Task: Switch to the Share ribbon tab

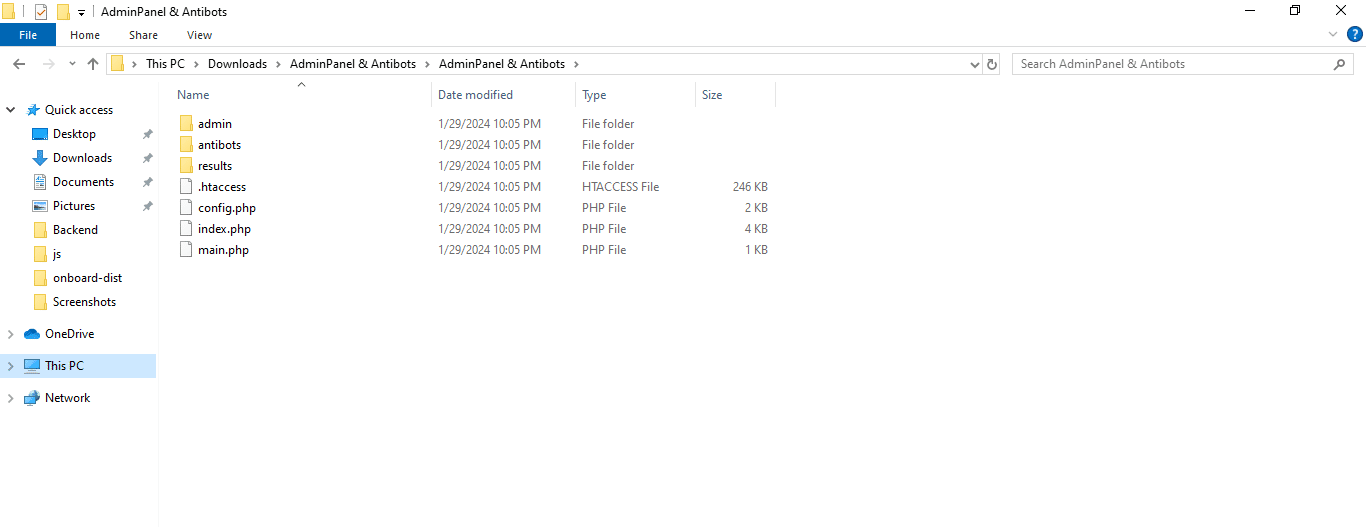Action: 143,35
